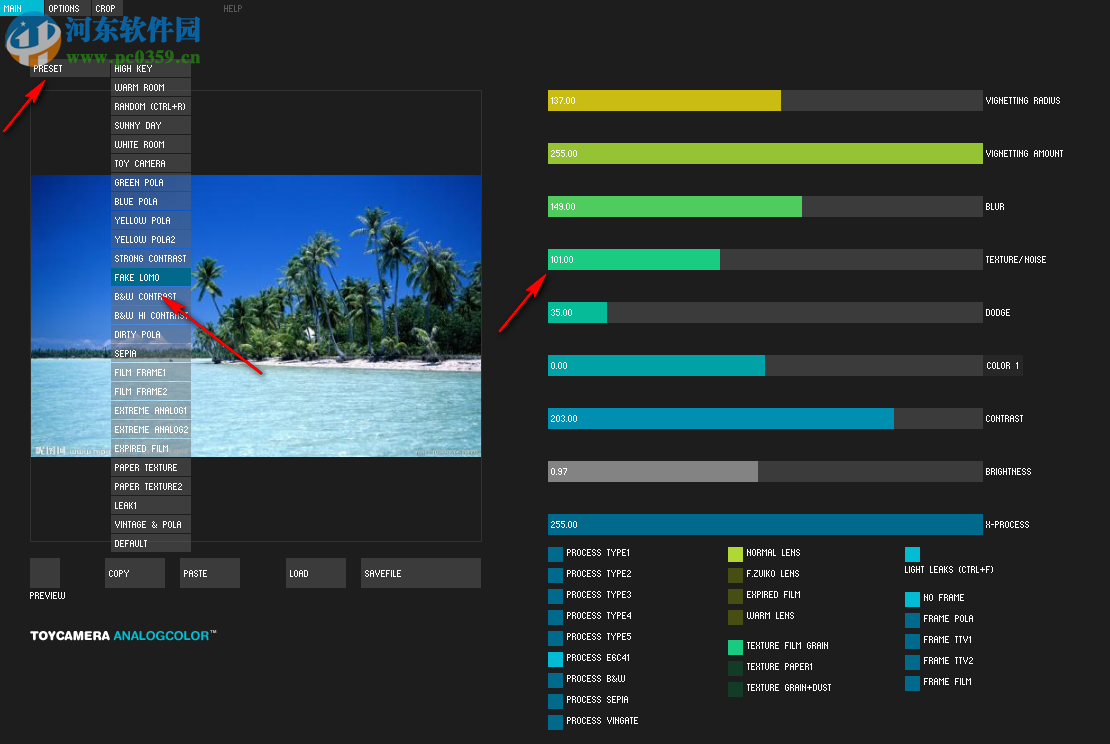
Task: Click the PASTE button
Action: pyautogui.click(x=210, y=573)
